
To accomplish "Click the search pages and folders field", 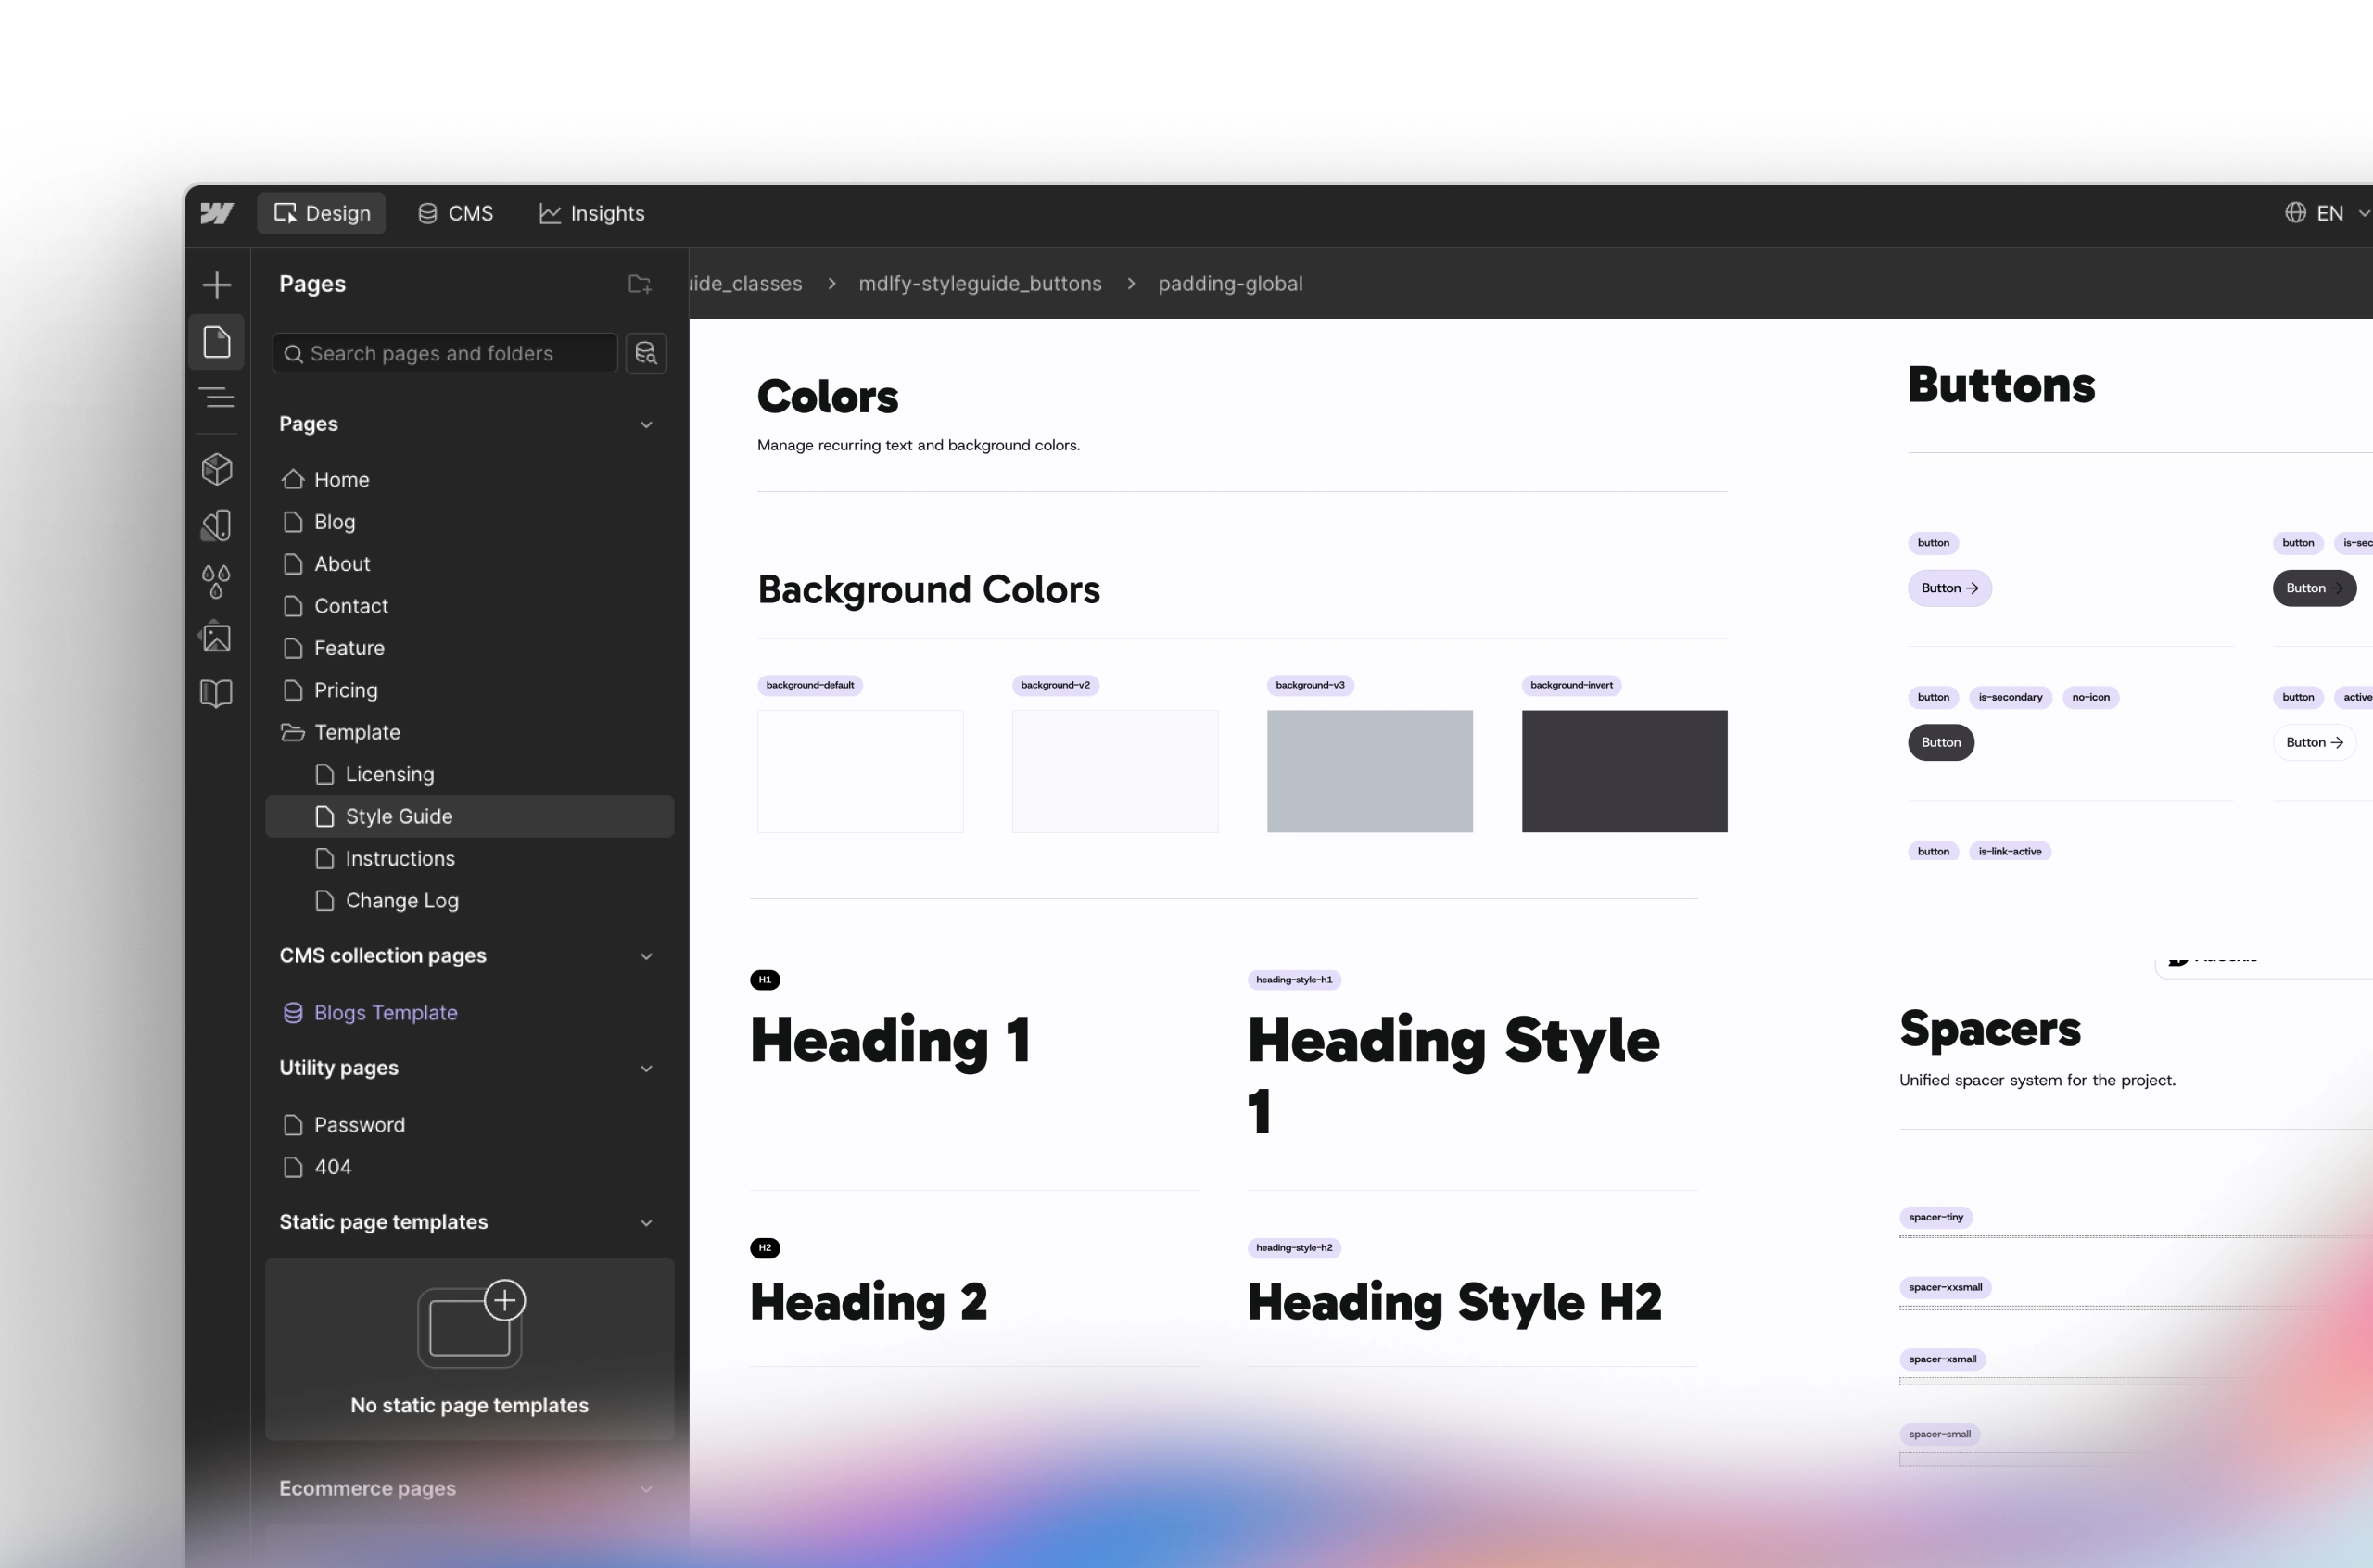I will (443, 353).
